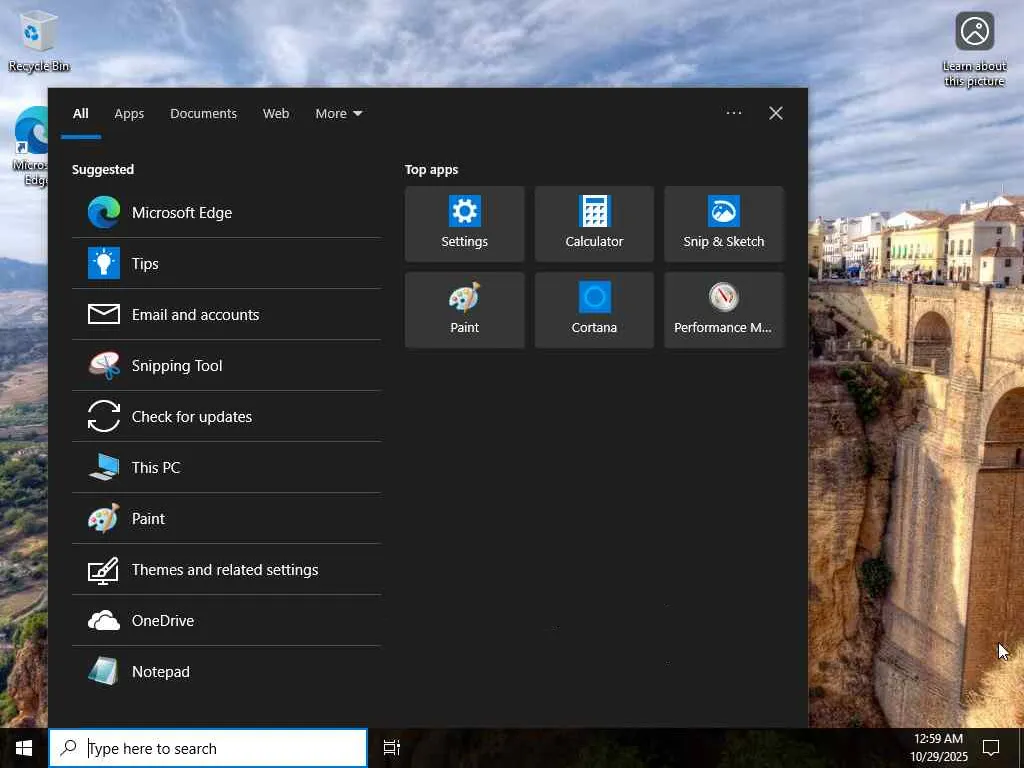Screen dimensions: 1024x768
Task: Open Themes and related settings
Action: click(x=226, y=569)
